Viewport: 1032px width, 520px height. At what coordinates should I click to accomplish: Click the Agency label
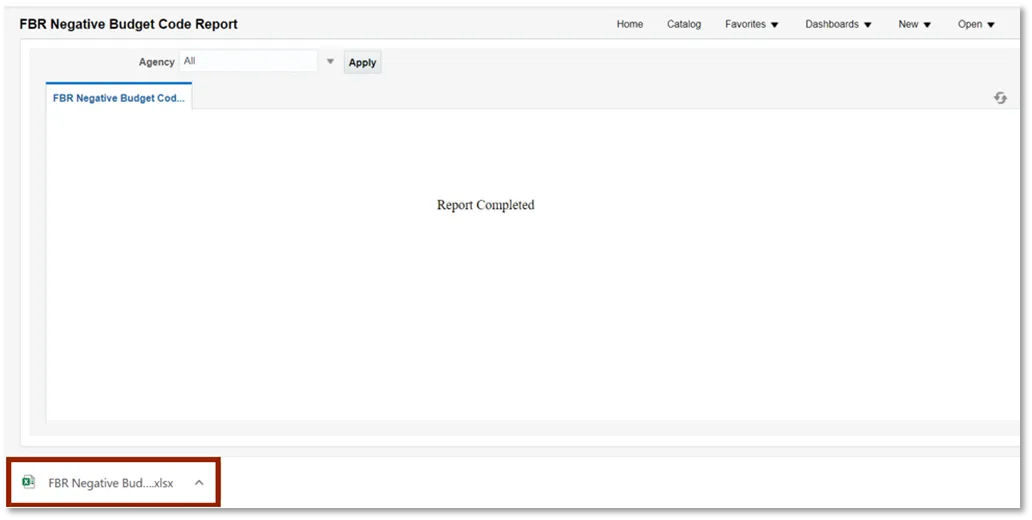pyautogui.click(x=156, y=62)
